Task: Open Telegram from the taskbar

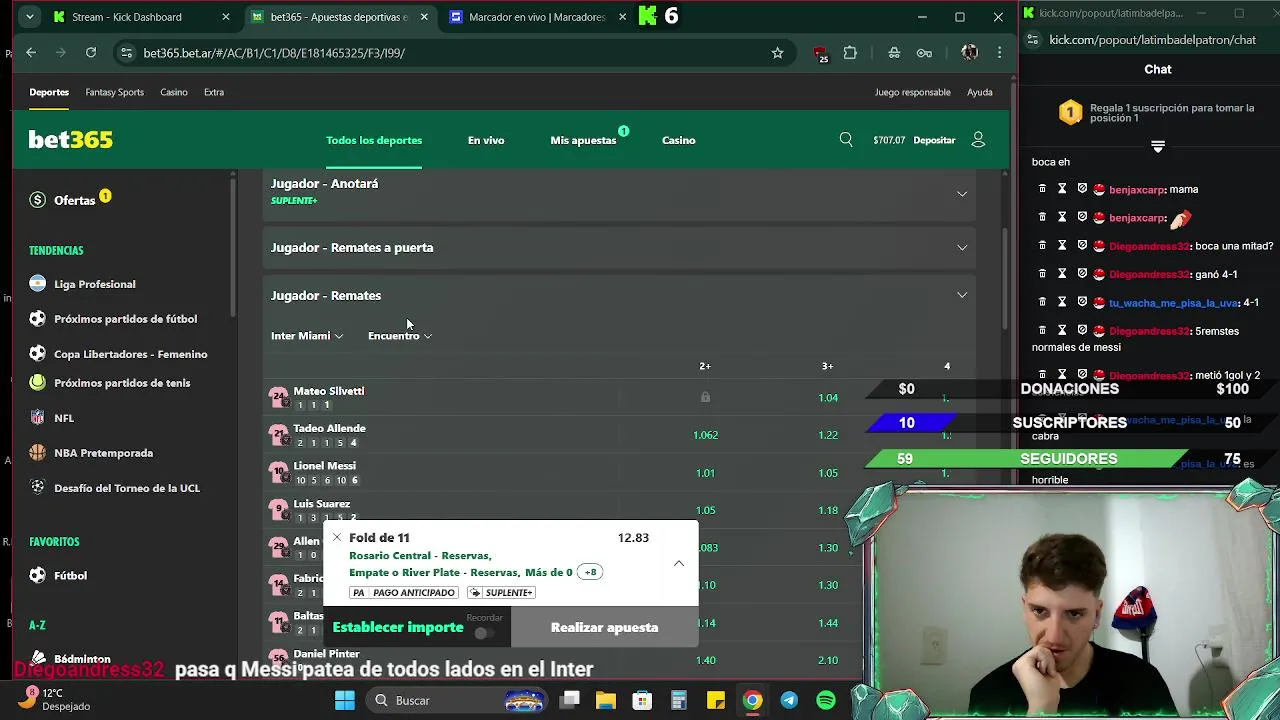Action: (x=789, y=700)
